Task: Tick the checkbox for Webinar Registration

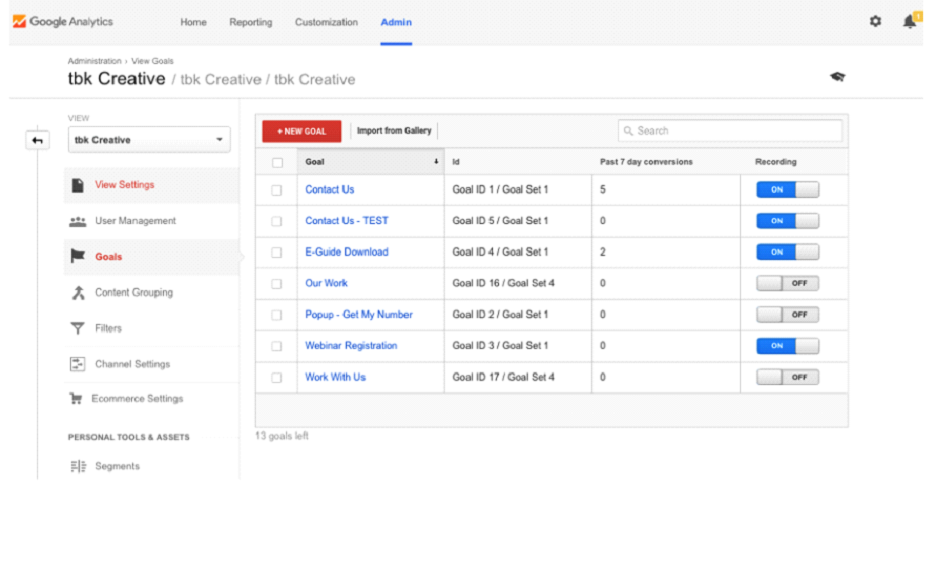Action: [x=276, y=346]
